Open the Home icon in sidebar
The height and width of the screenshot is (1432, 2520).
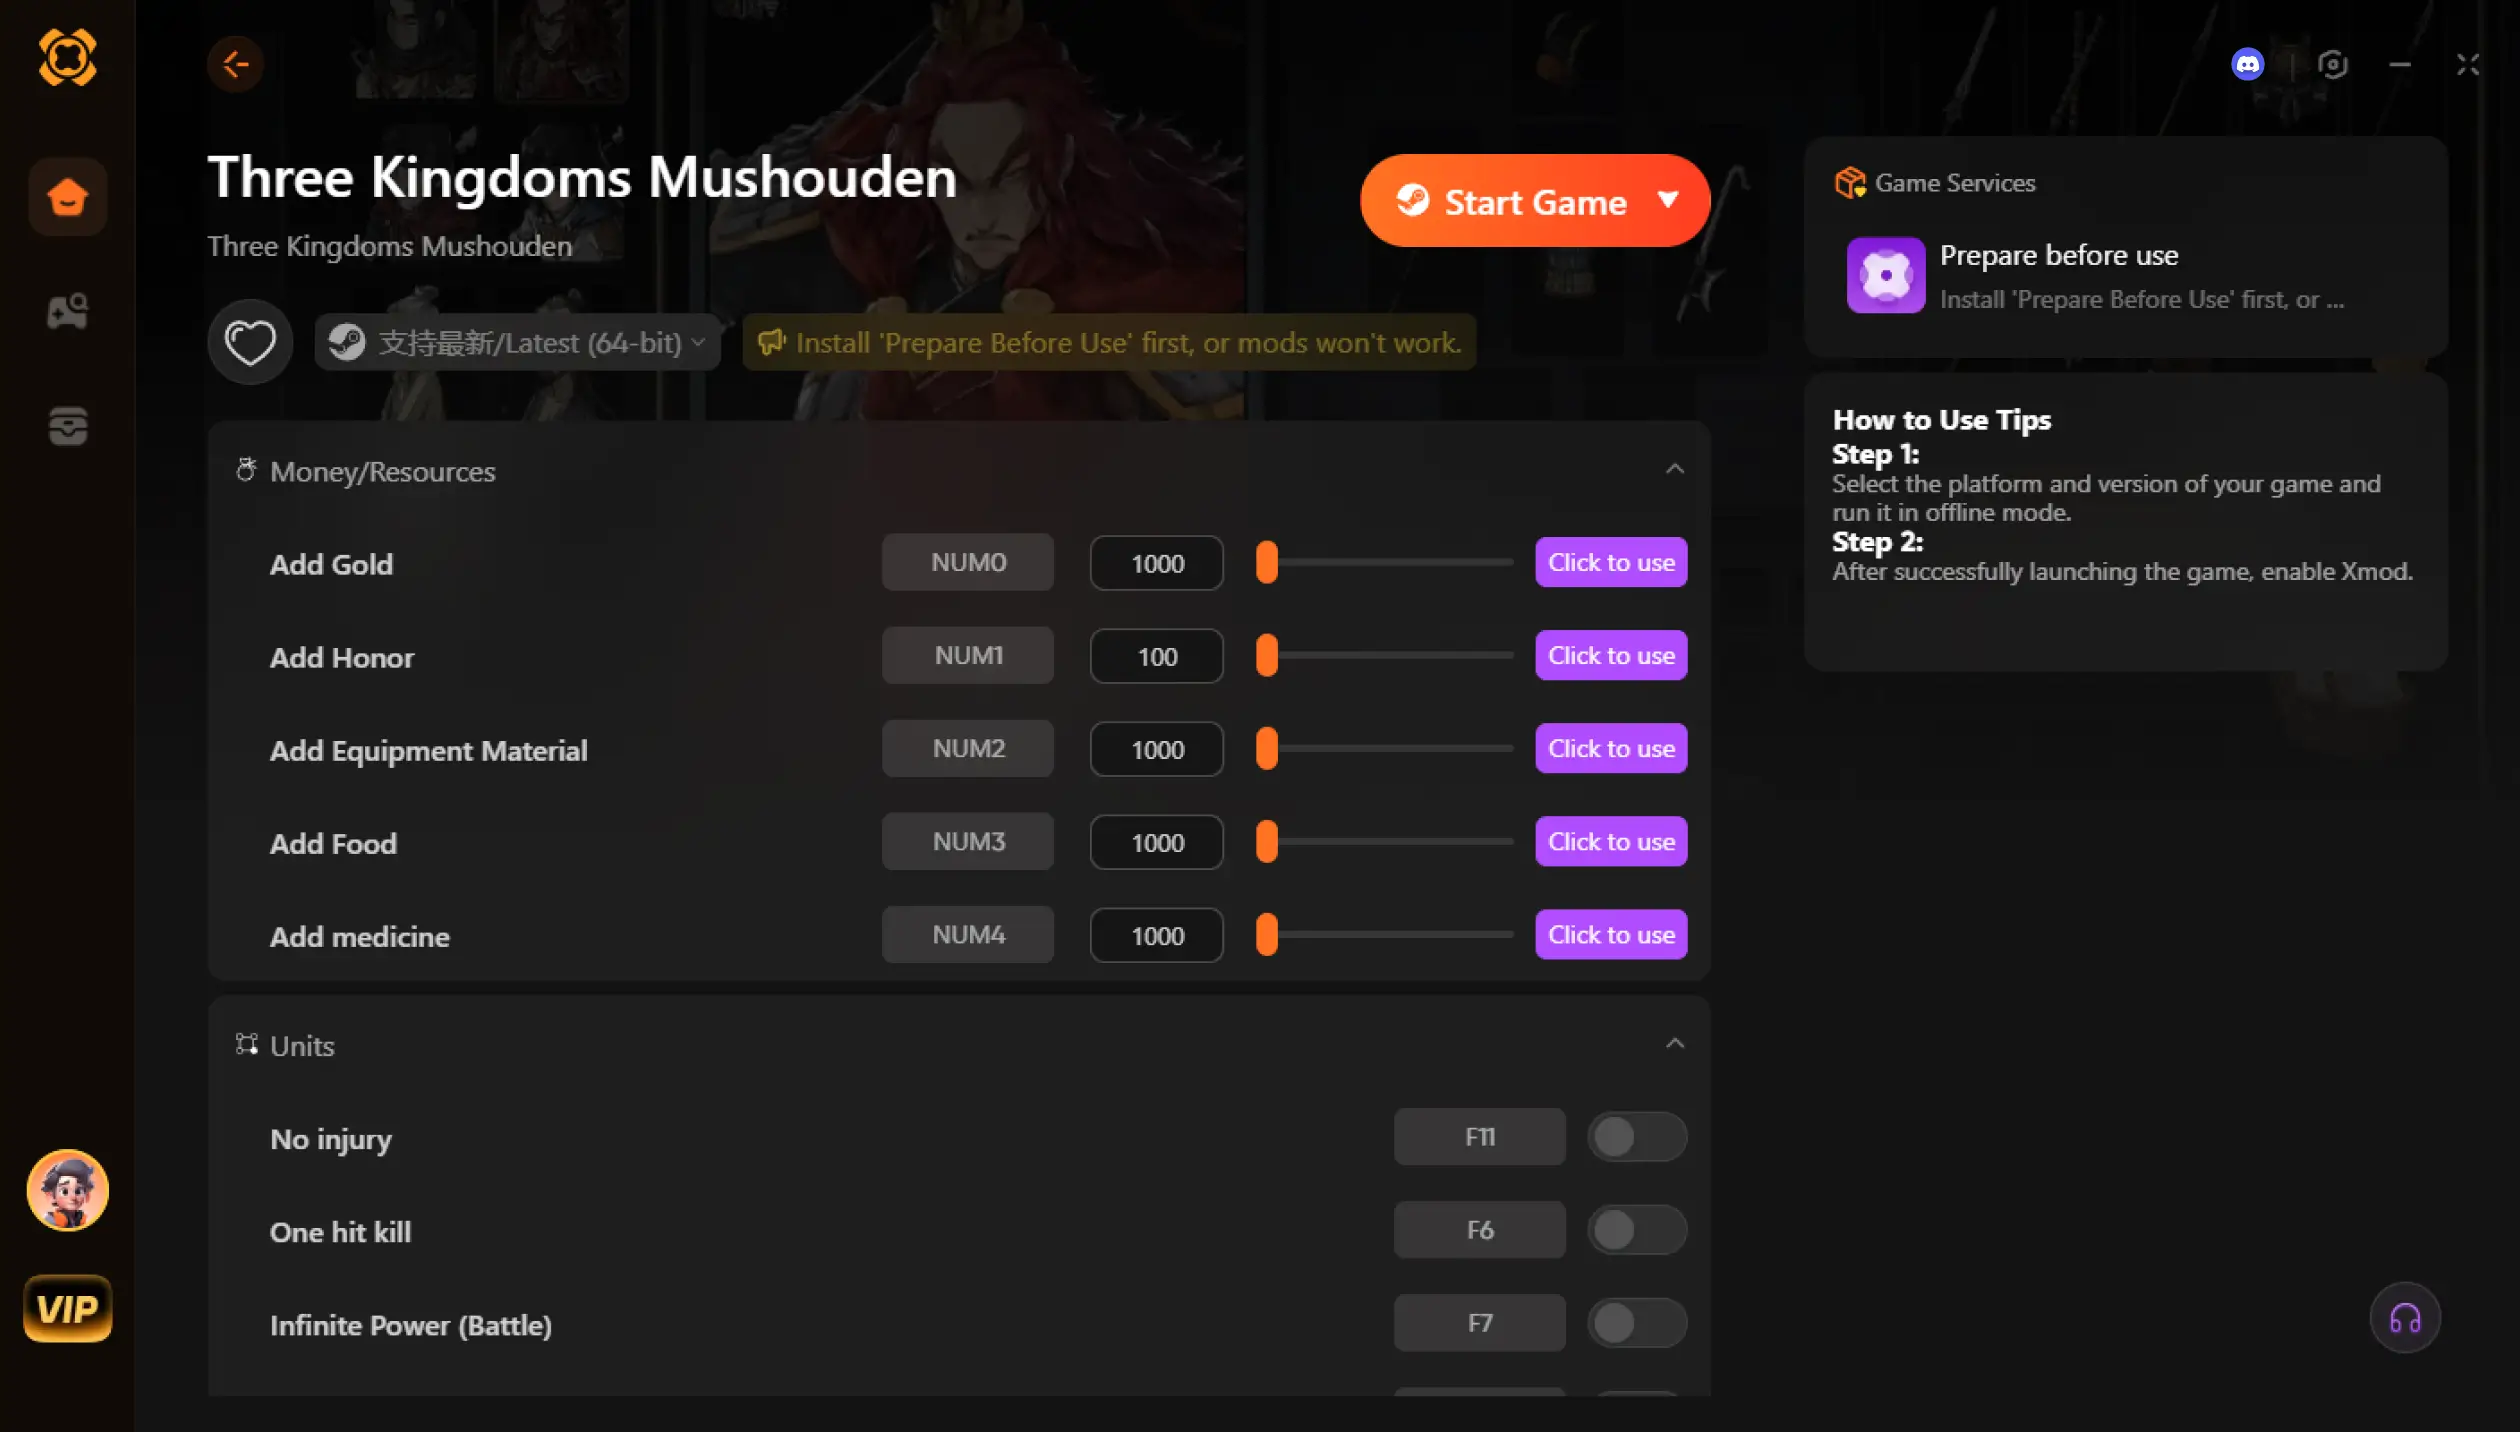point(67,196)
